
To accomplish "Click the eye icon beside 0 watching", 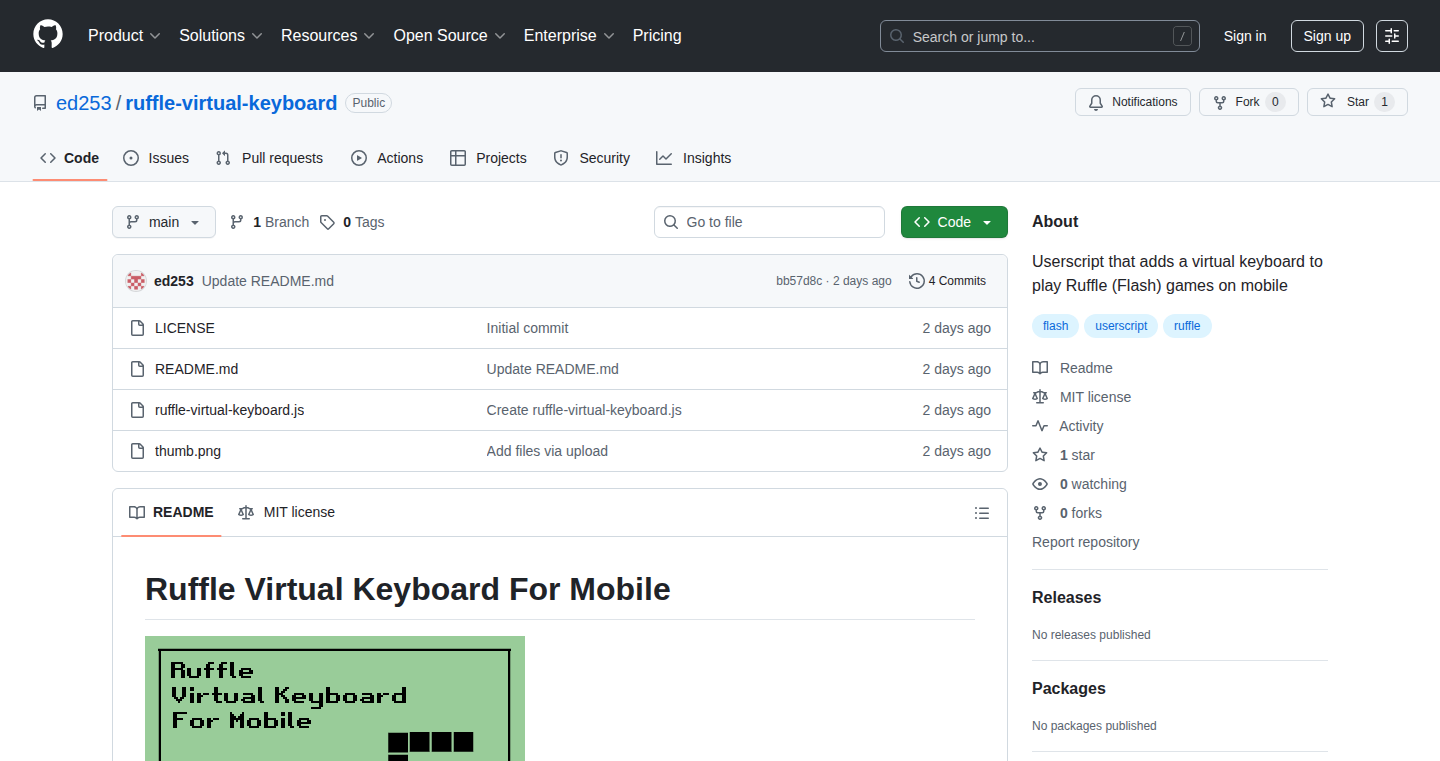I will tap(1040, 484).
